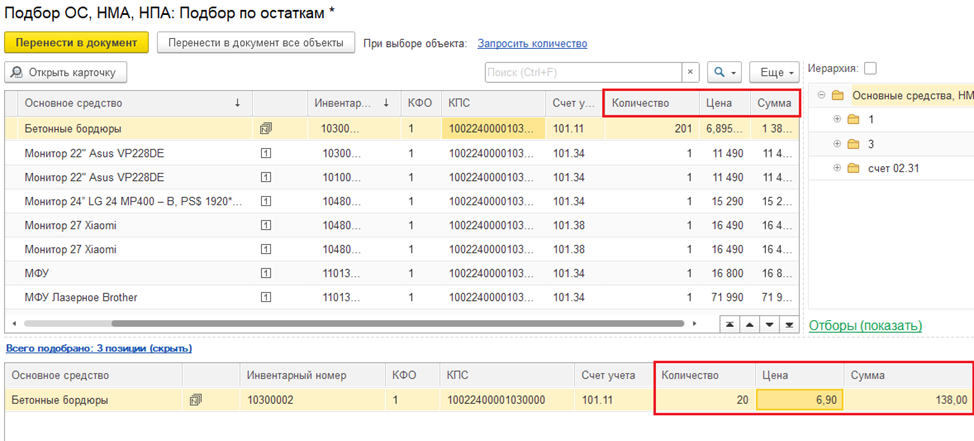
Task: Click the yellow Перенести в документ button
Action: pos(76,43)
